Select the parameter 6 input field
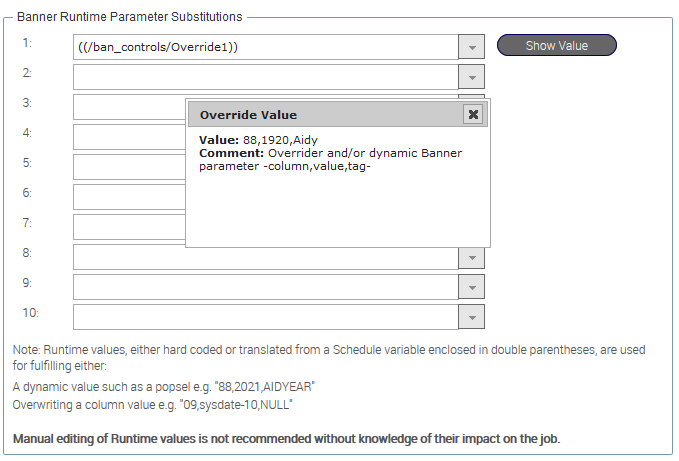Viewport: 679px width, 461px height. click(128, 197)
